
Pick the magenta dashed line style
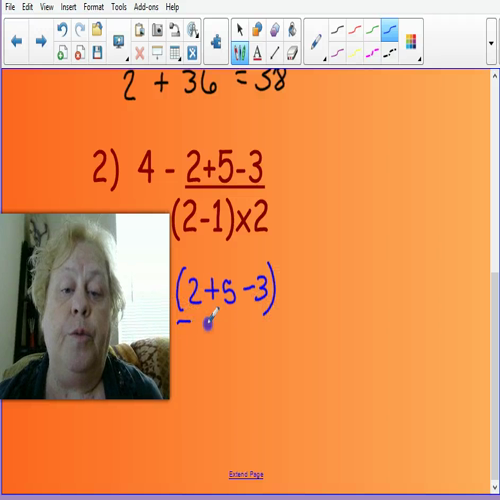click(372, 53)
